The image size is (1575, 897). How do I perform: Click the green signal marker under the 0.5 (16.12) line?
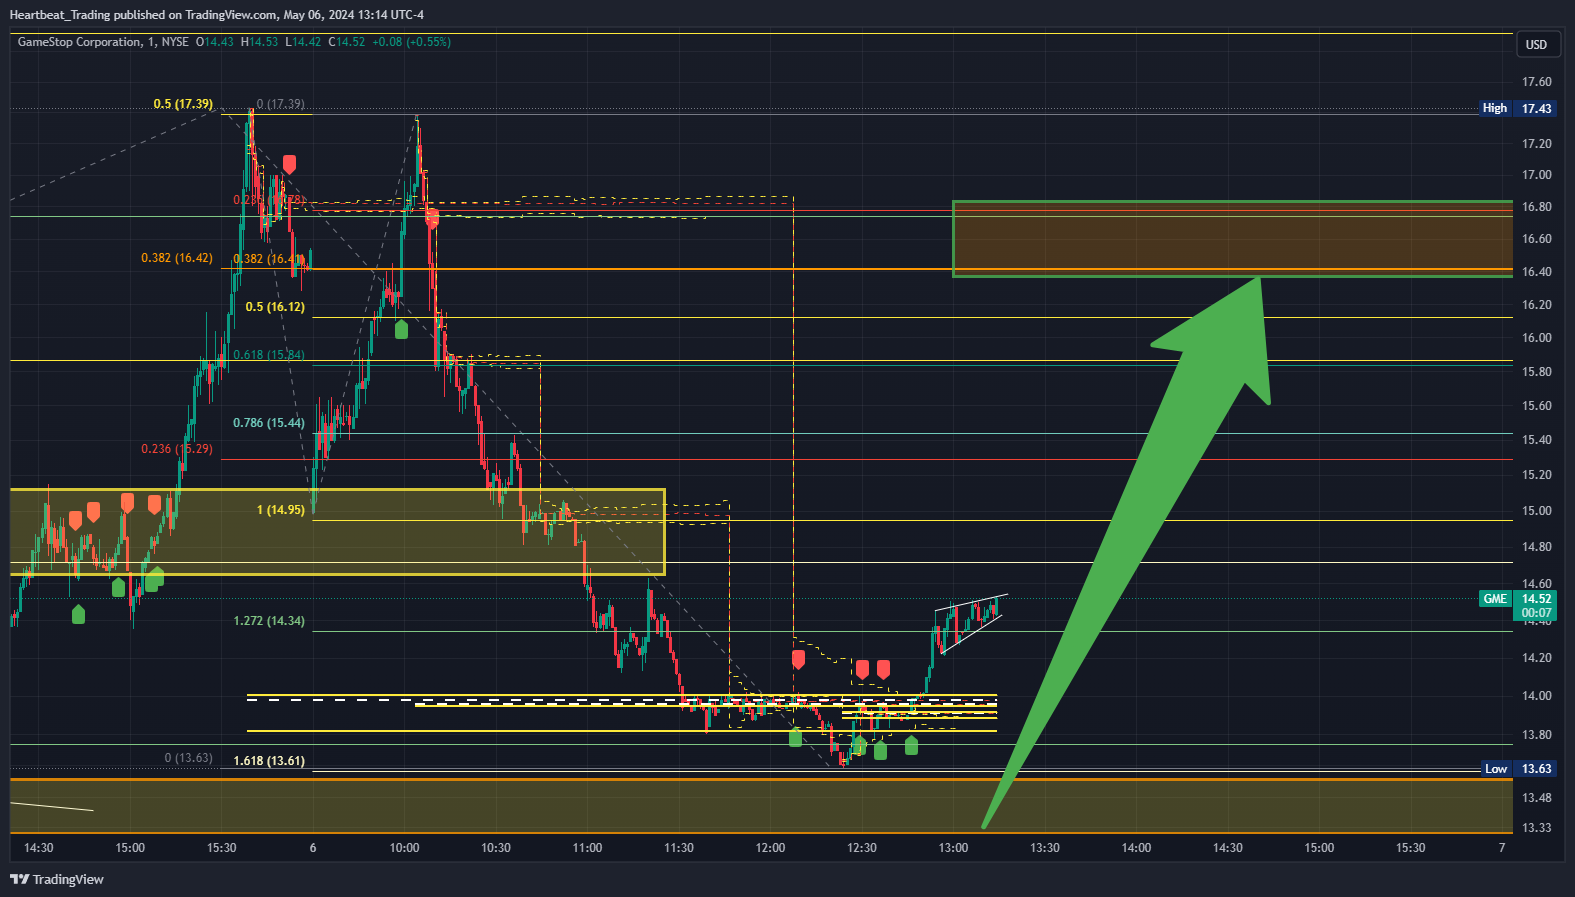click(401, 329)
